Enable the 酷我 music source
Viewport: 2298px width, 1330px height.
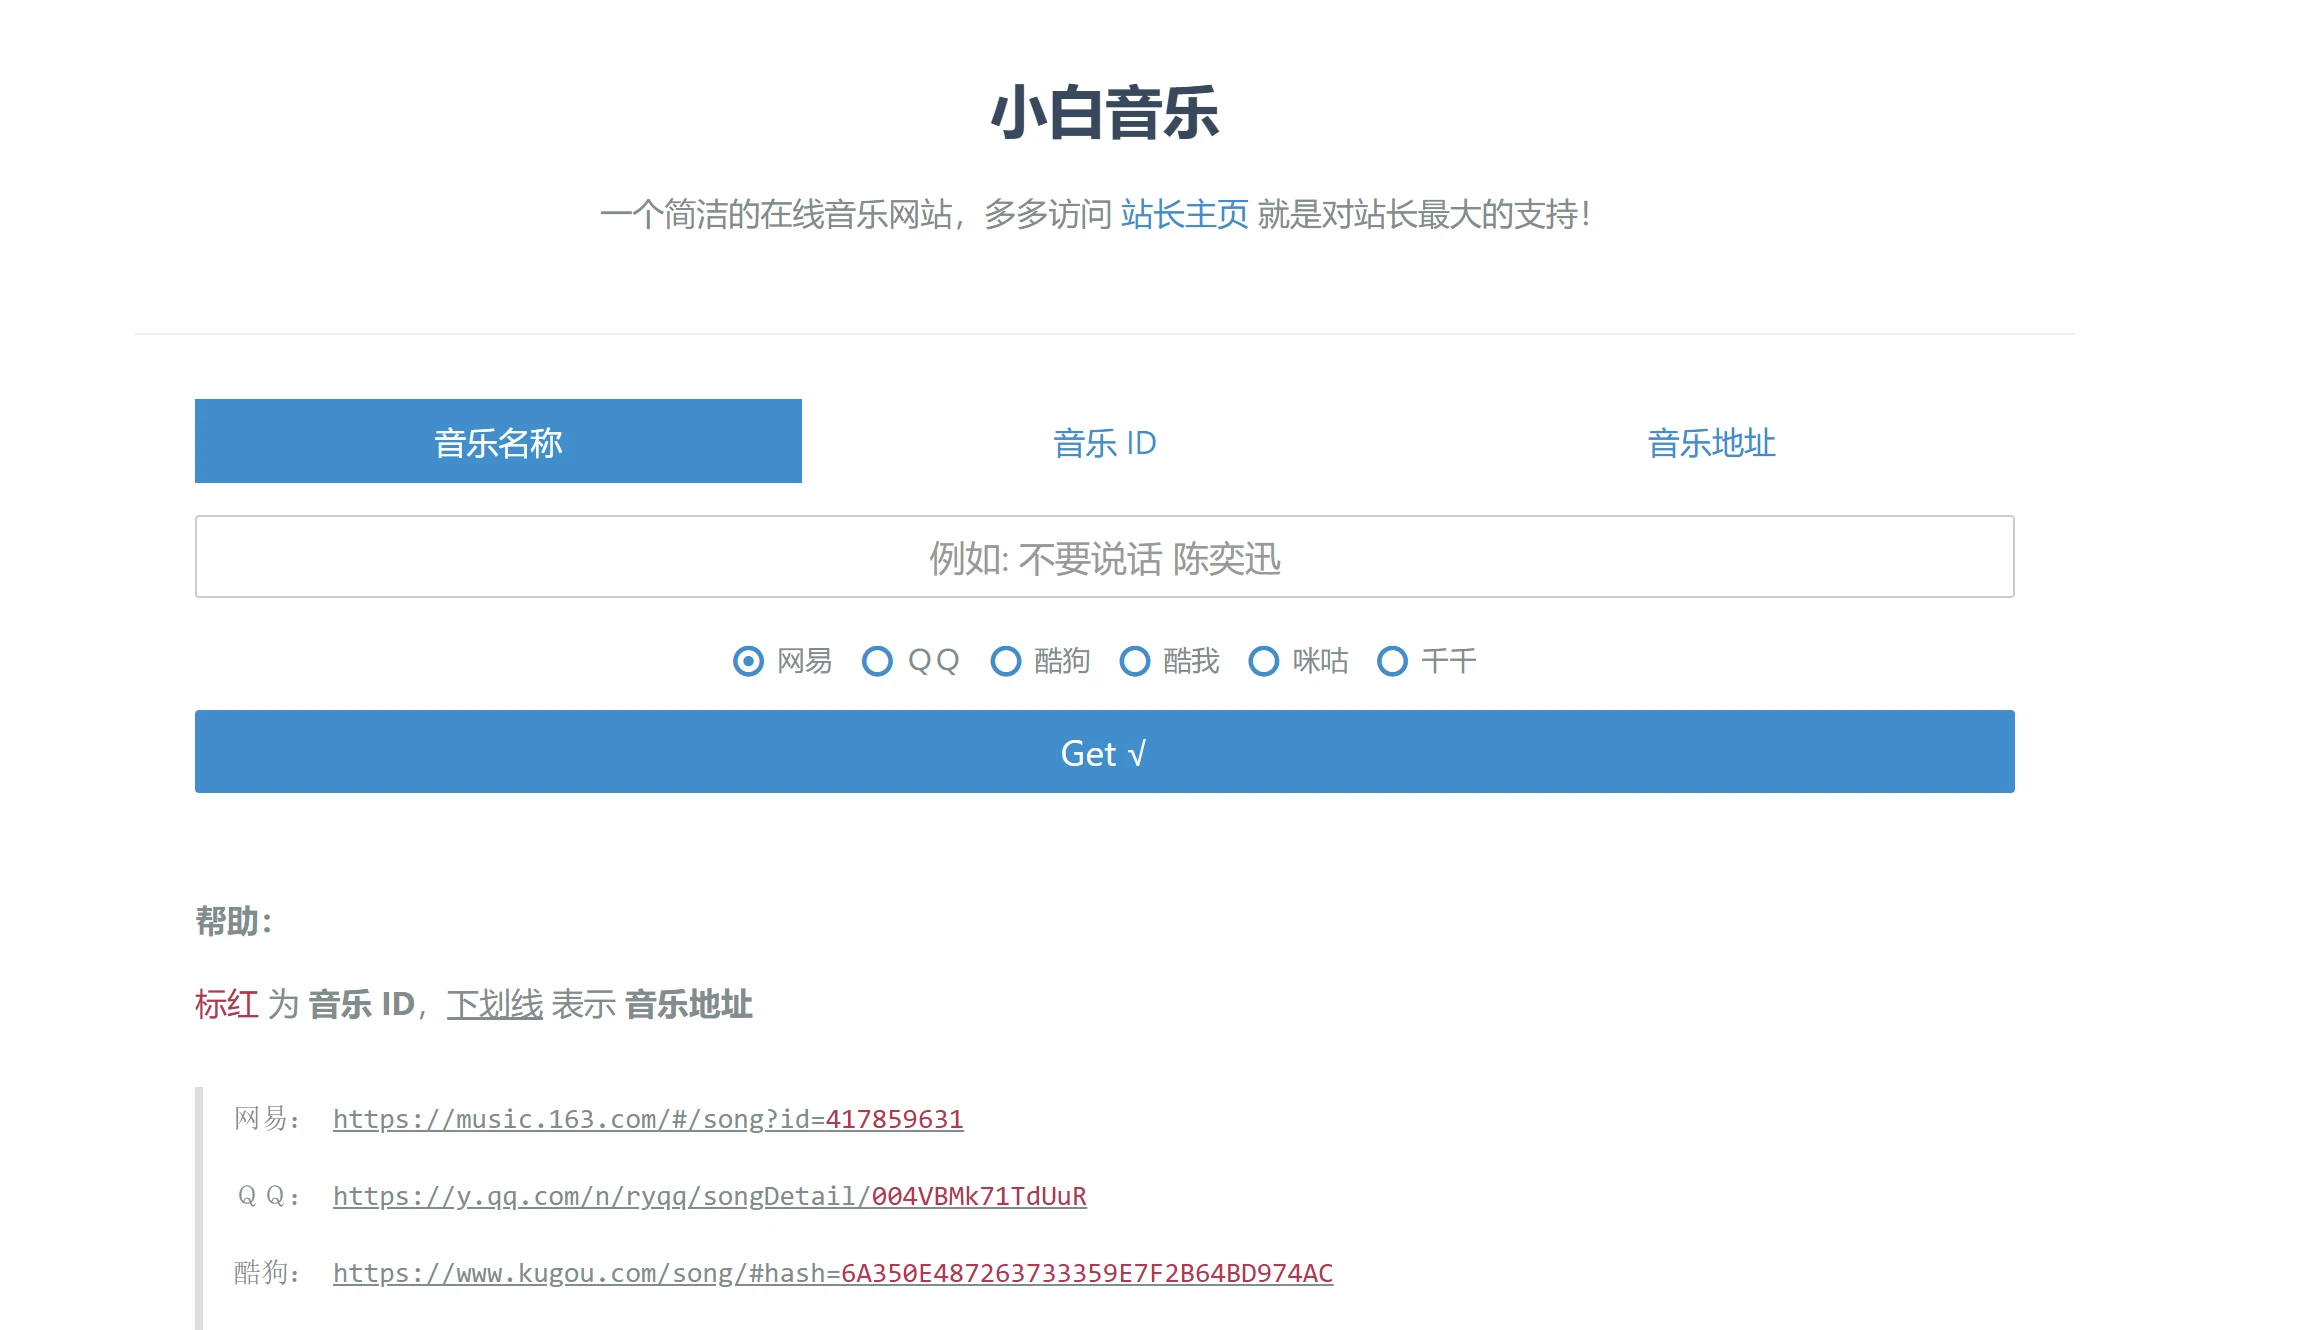[x=1136, y=661]
